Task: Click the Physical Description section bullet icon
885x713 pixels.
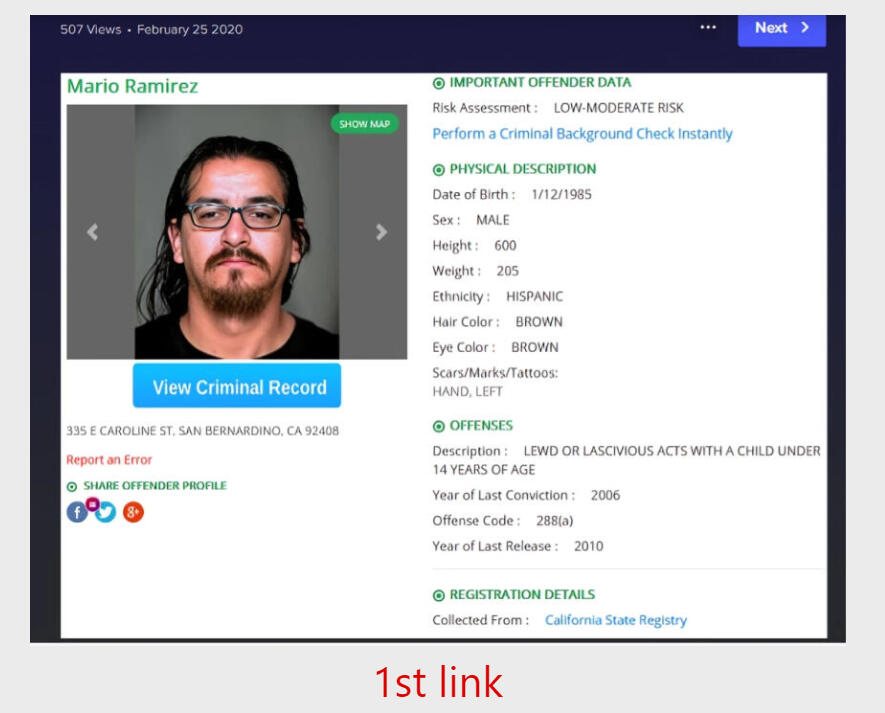Action: (439, 170)
